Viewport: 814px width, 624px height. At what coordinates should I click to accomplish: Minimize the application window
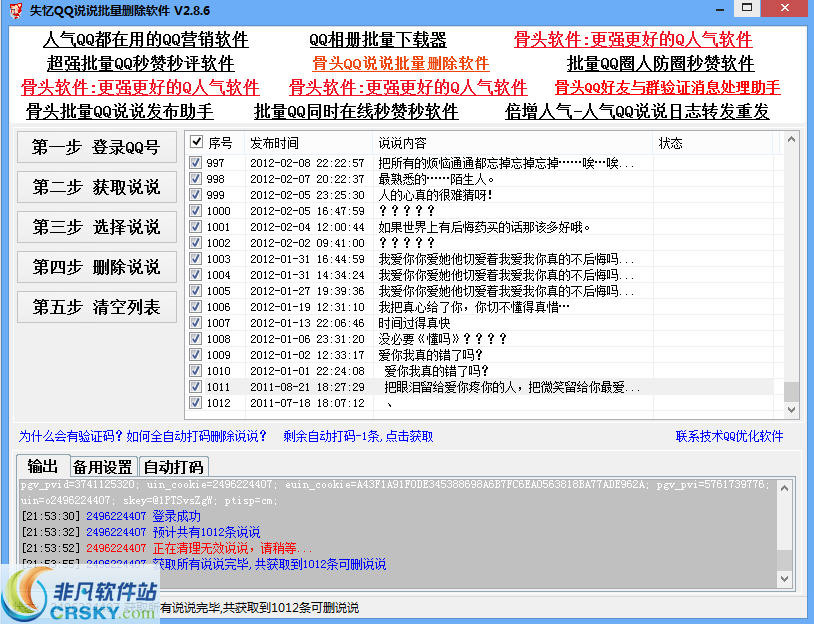(x=721, y=9)
